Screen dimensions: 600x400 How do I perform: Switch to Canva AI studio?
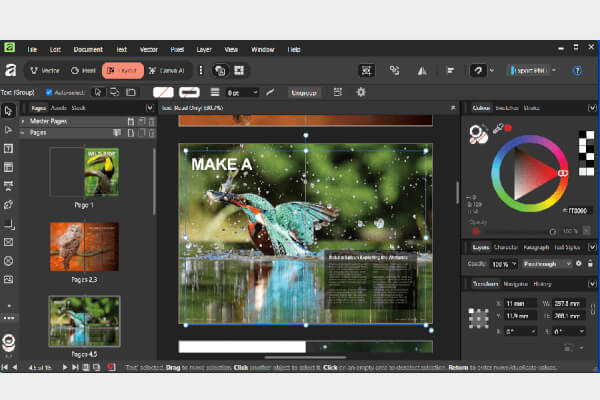click(x=167, y=70)
